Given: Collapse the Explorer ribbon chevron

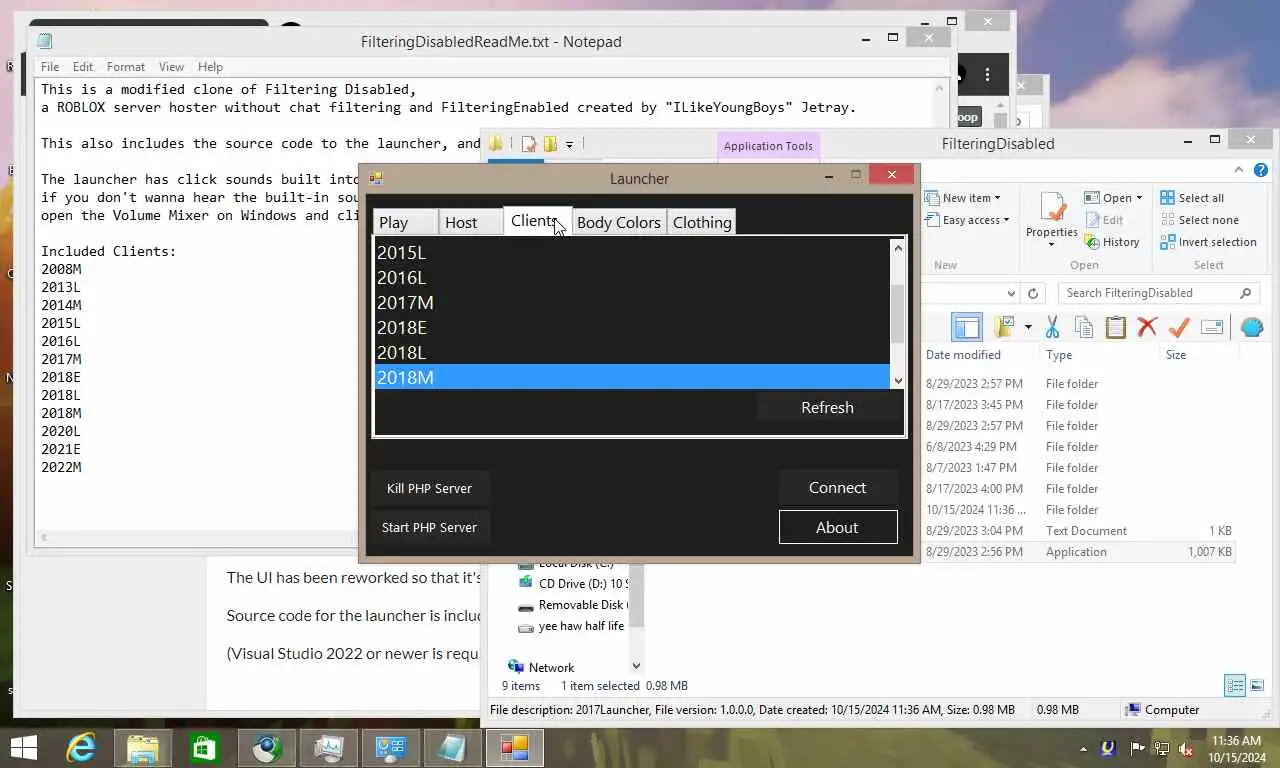Looking at the screenshot, I should [1239, 170].
